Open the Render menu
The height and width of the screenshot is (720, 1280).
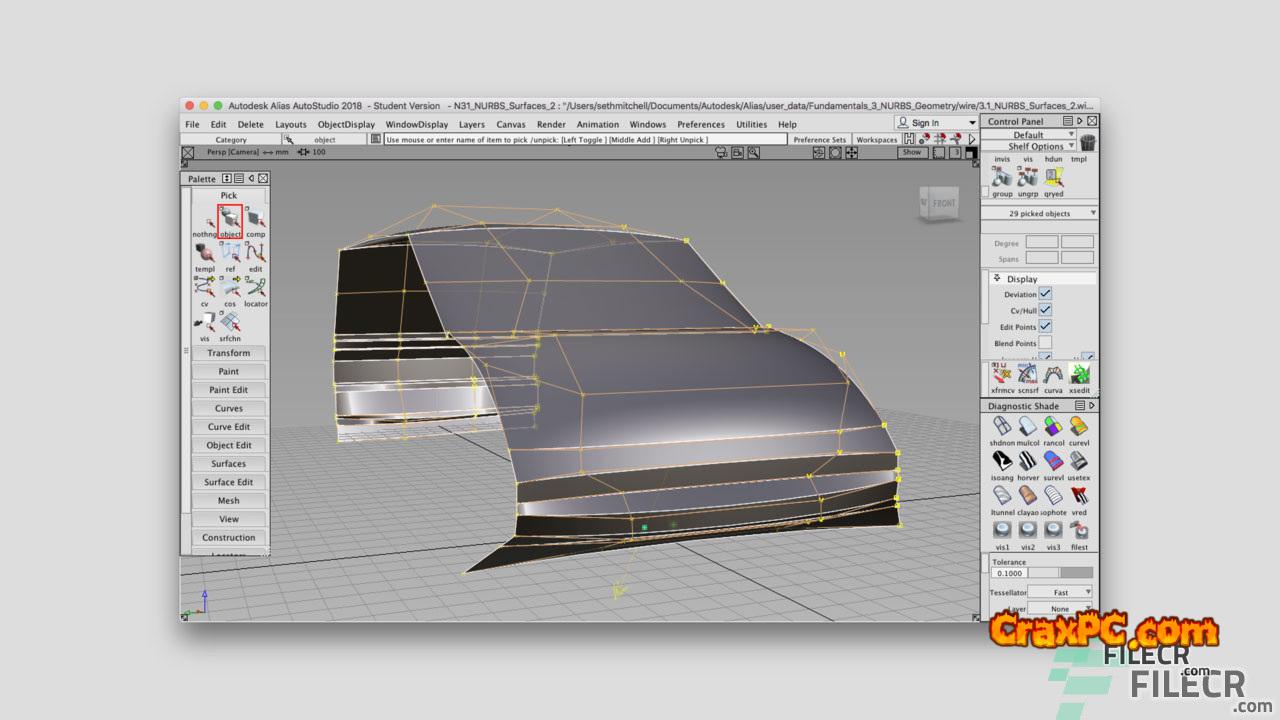(551, 125)
